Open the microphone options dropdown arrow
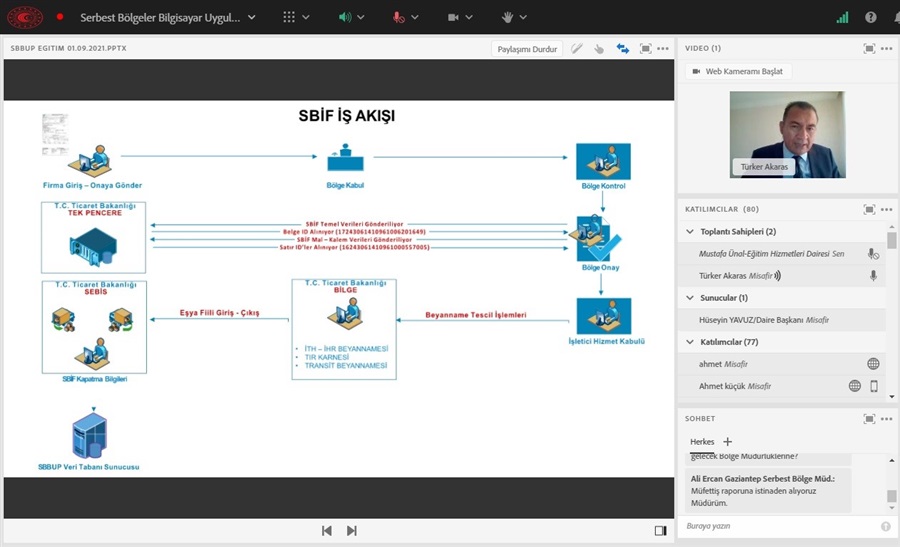Viewport: 900px width, 547px height. click(x=414, y=17)
